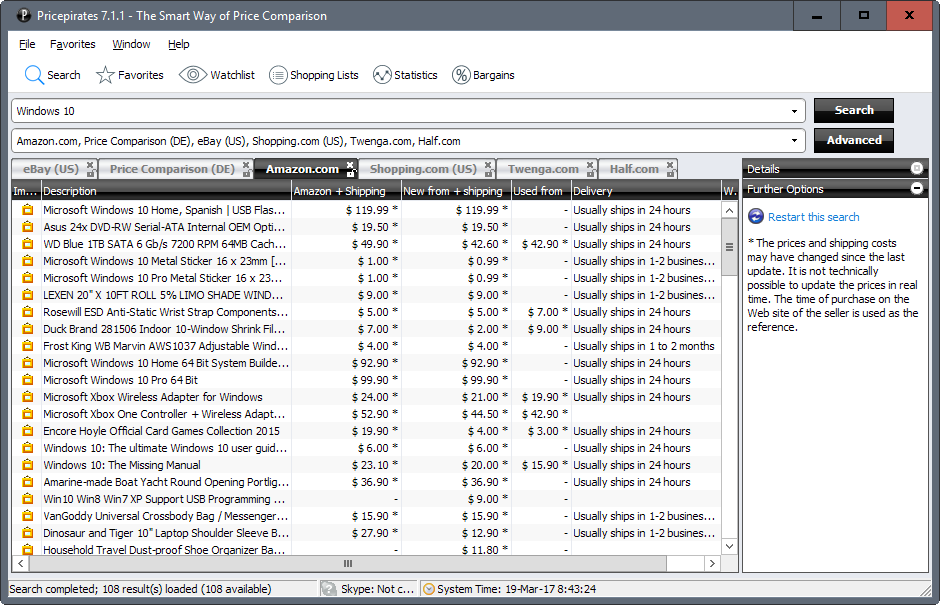Open the Search toolbar tool
The height and width of the screenshot is (605, 940).
[52, 75]
